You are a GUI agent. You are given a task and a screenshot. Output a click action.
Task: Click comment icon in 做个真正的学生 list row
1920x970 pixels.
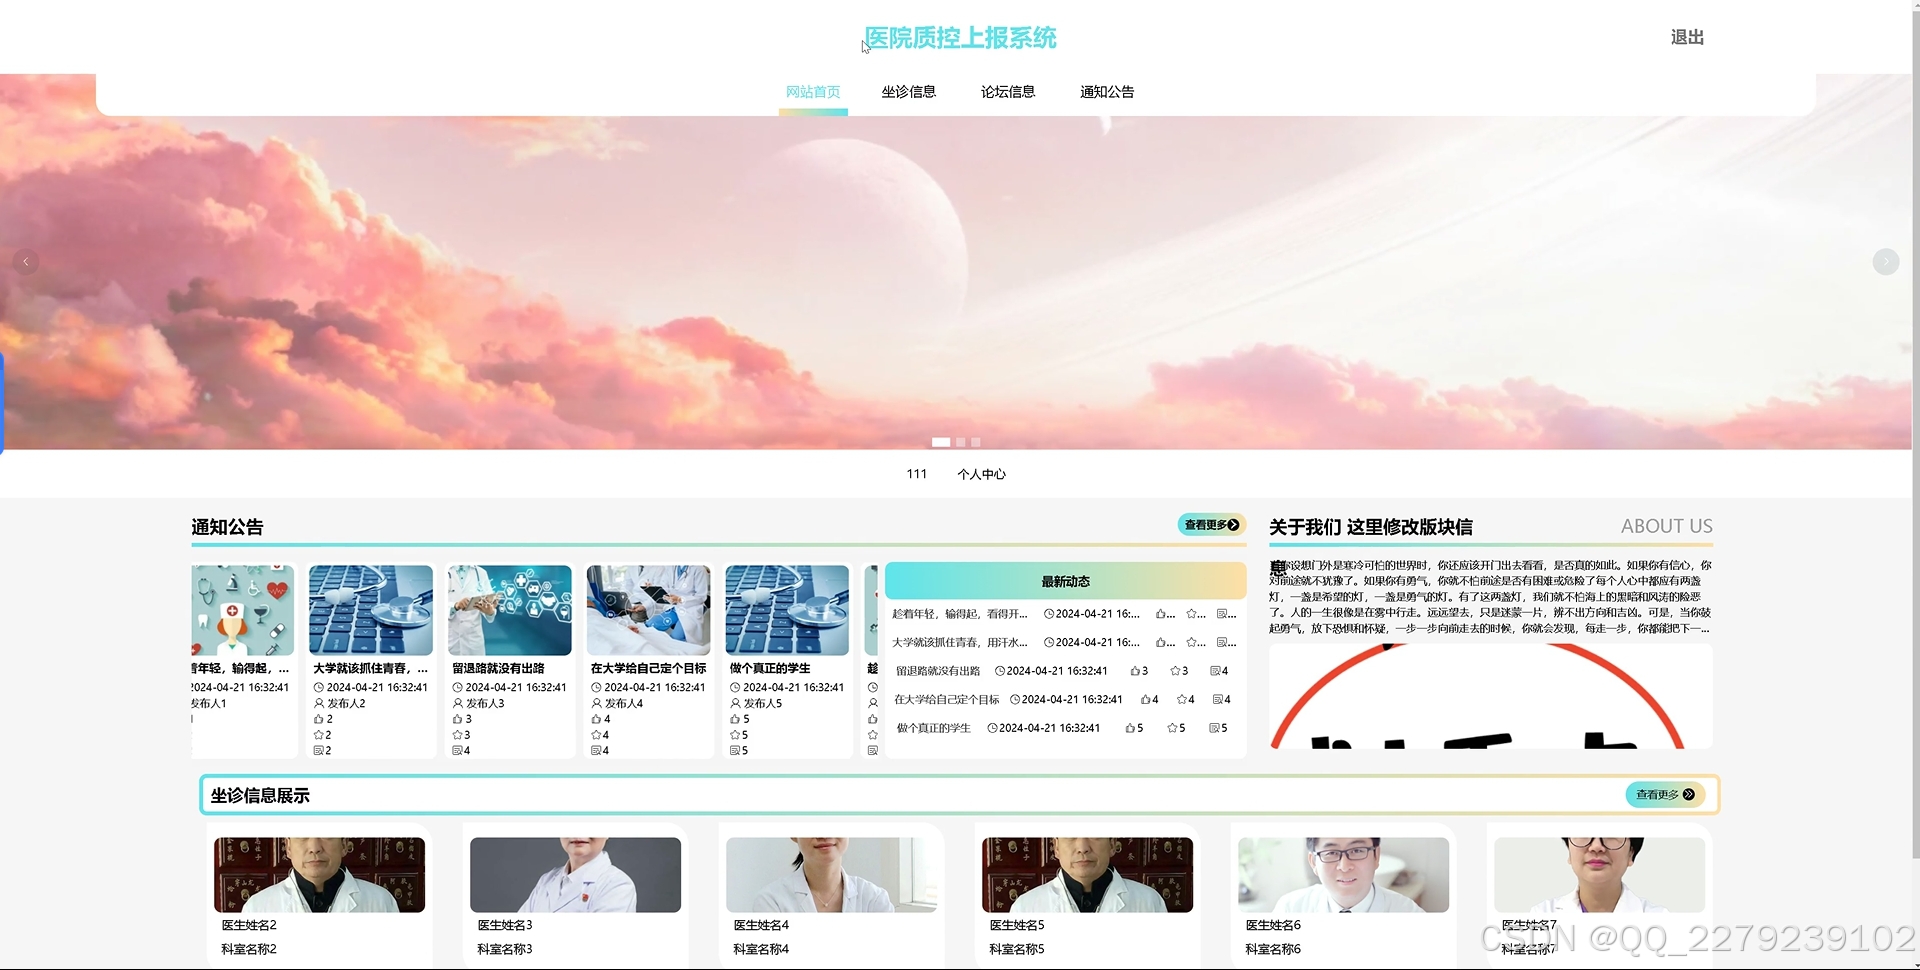1214,728
